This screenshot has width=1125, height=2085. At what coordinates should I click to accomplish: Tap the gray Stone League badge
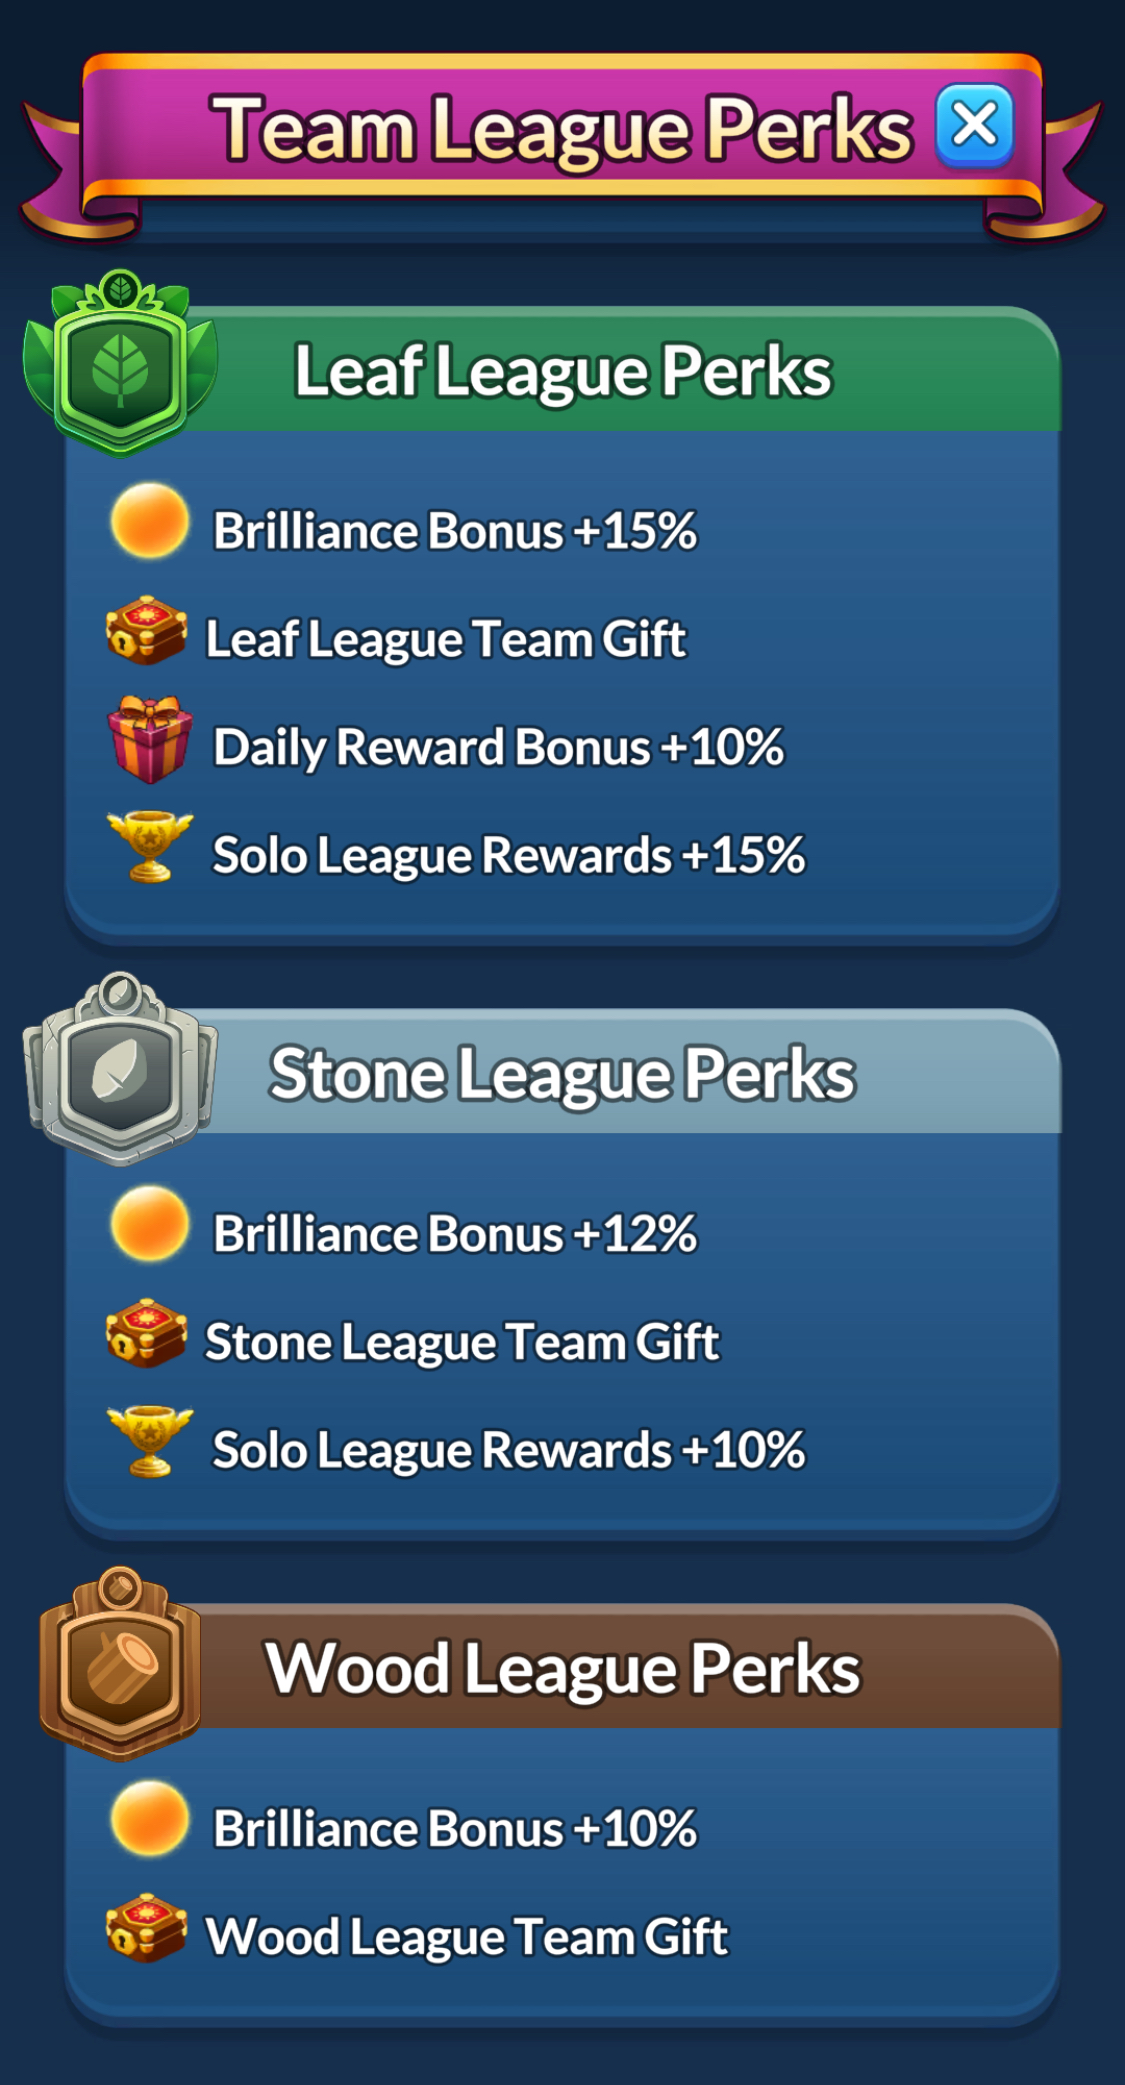click(120, 1068)
